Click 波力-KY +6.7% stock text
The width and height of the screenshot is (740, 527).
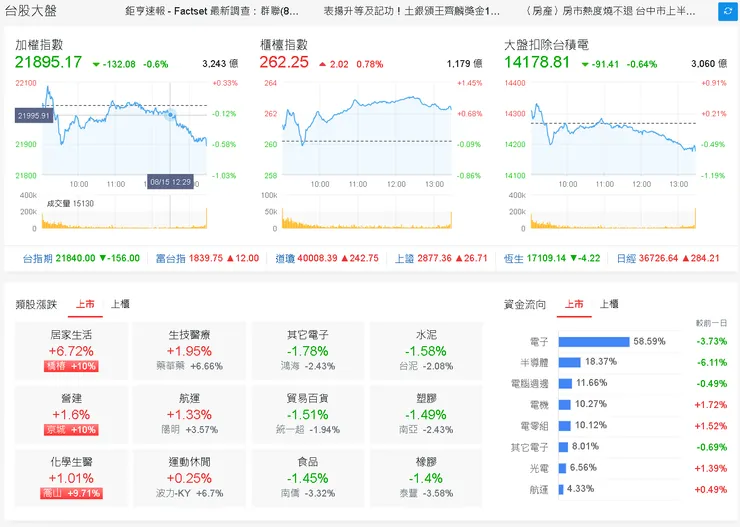point(189,494)
